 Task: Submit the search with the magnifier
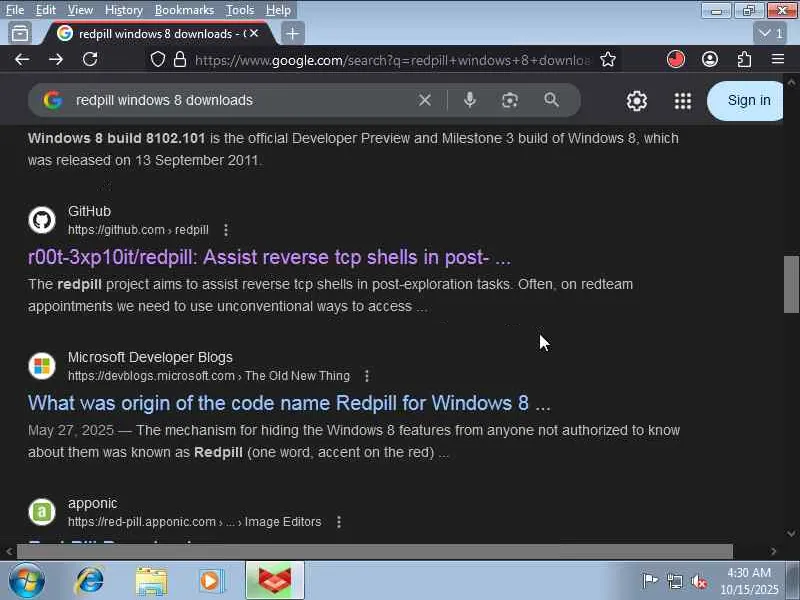[552, 100]
